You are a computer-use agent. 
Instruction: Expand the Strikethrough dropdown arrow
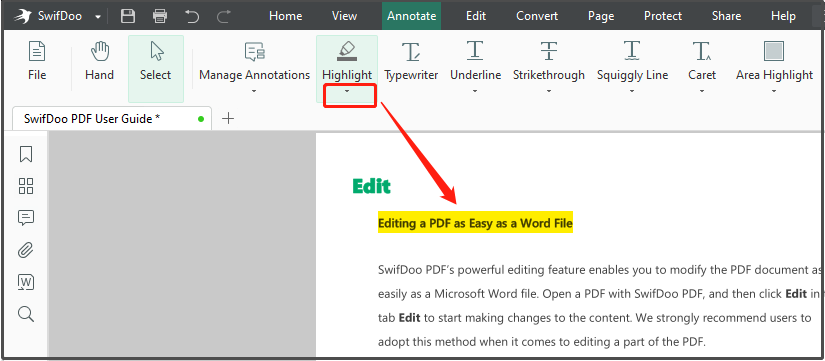tap(549, 92)
